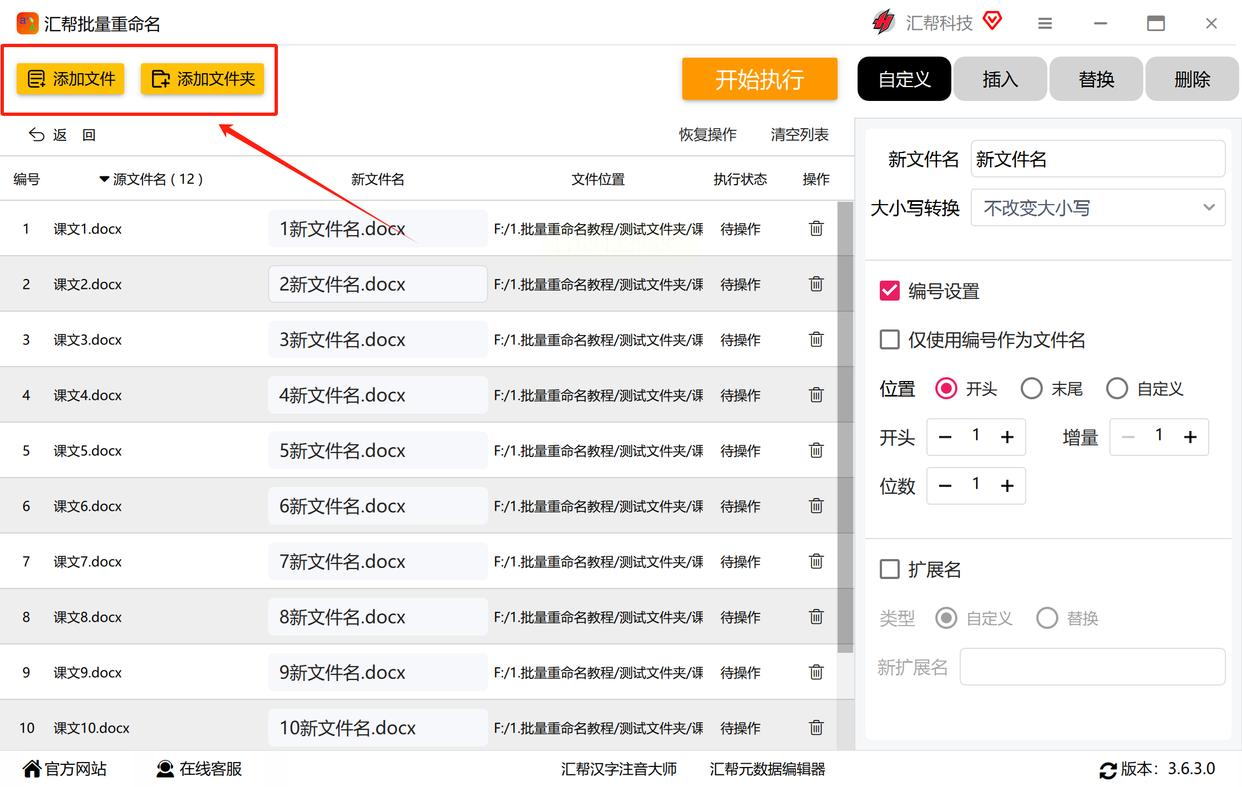
Task: Click 清空列表 to clear the list
Action: (x=799, y=135)
